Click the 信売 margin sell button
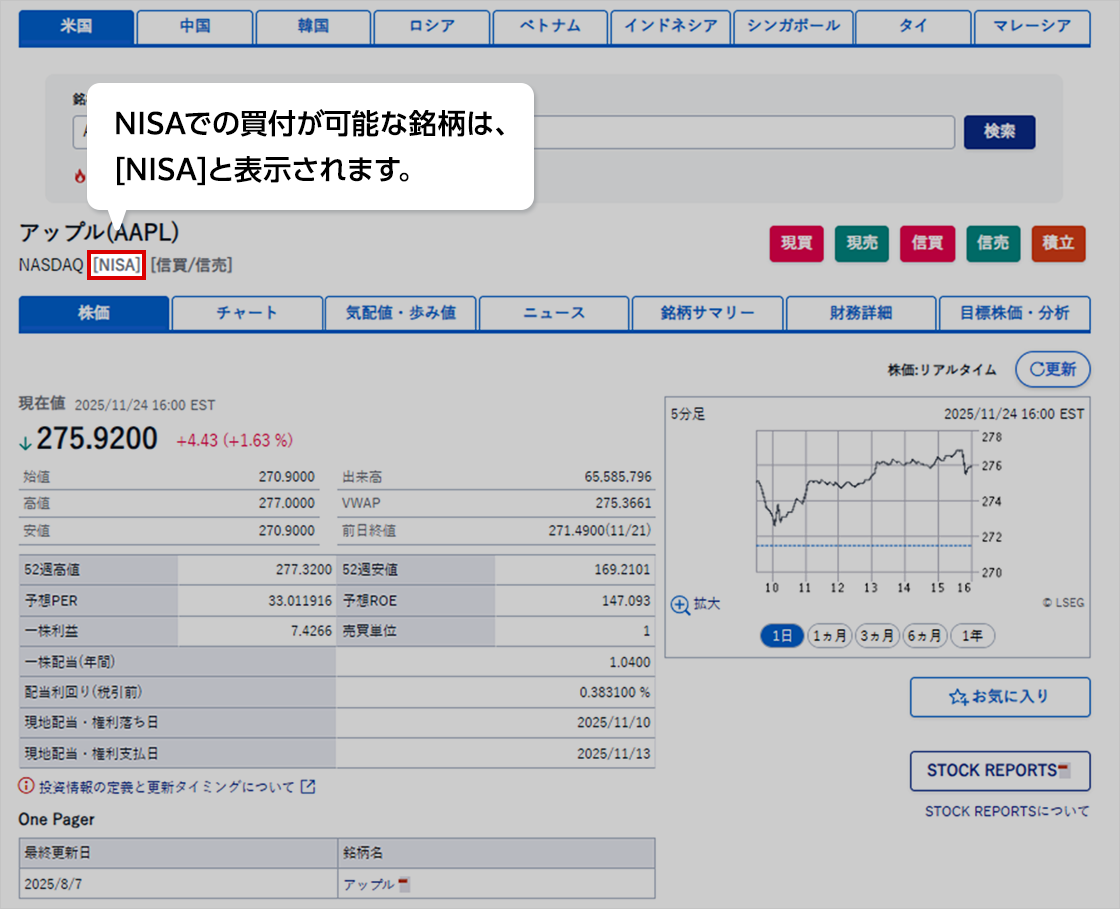The width and height of the screenshot is (1120, 909). coord(993,243)
